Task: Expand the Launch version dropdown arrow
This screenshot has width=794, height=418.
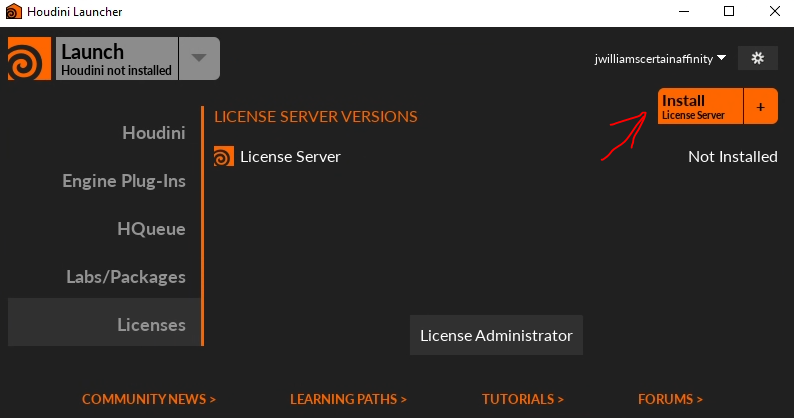Action: click(x=200, y=58)
